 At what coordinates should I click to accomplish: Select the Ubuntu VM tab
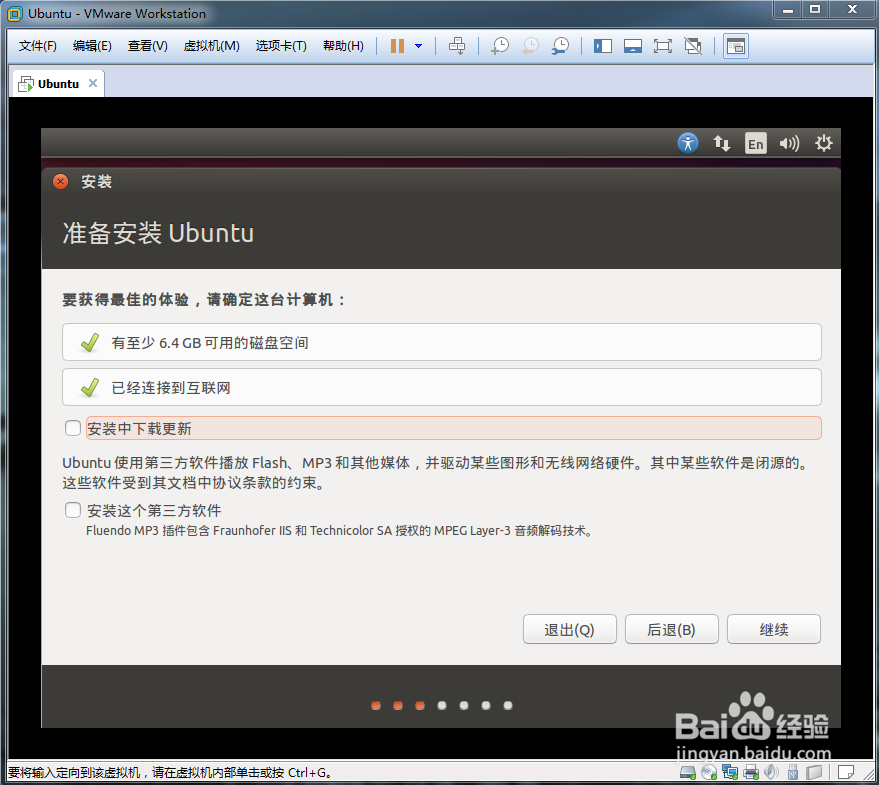tap(58, 84)
